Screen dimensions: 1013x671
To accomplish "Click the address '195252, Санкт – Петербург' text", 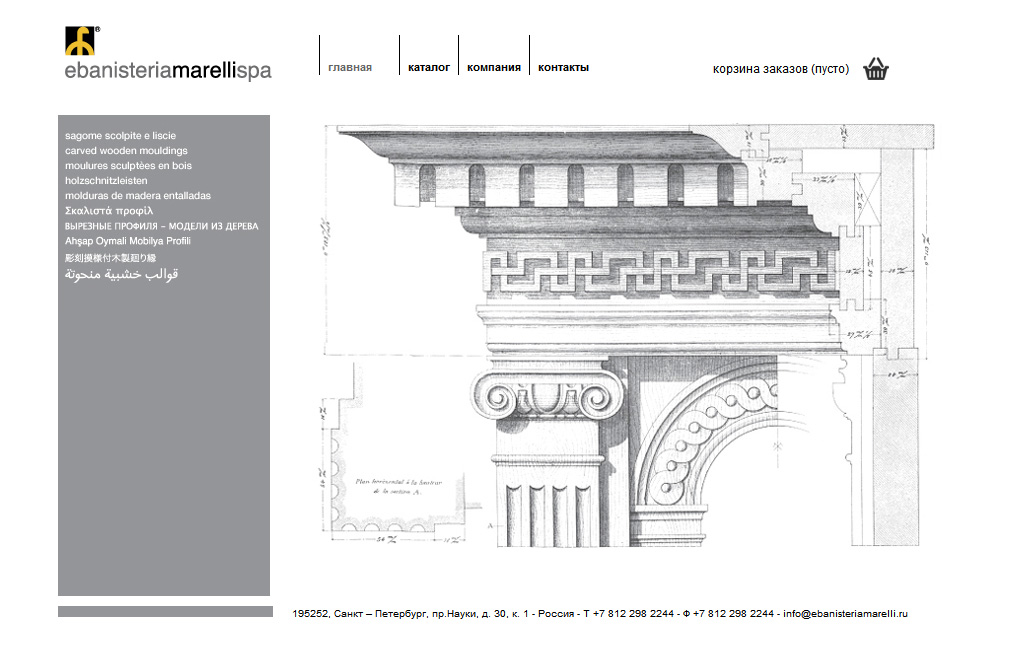I will point(360,614).
